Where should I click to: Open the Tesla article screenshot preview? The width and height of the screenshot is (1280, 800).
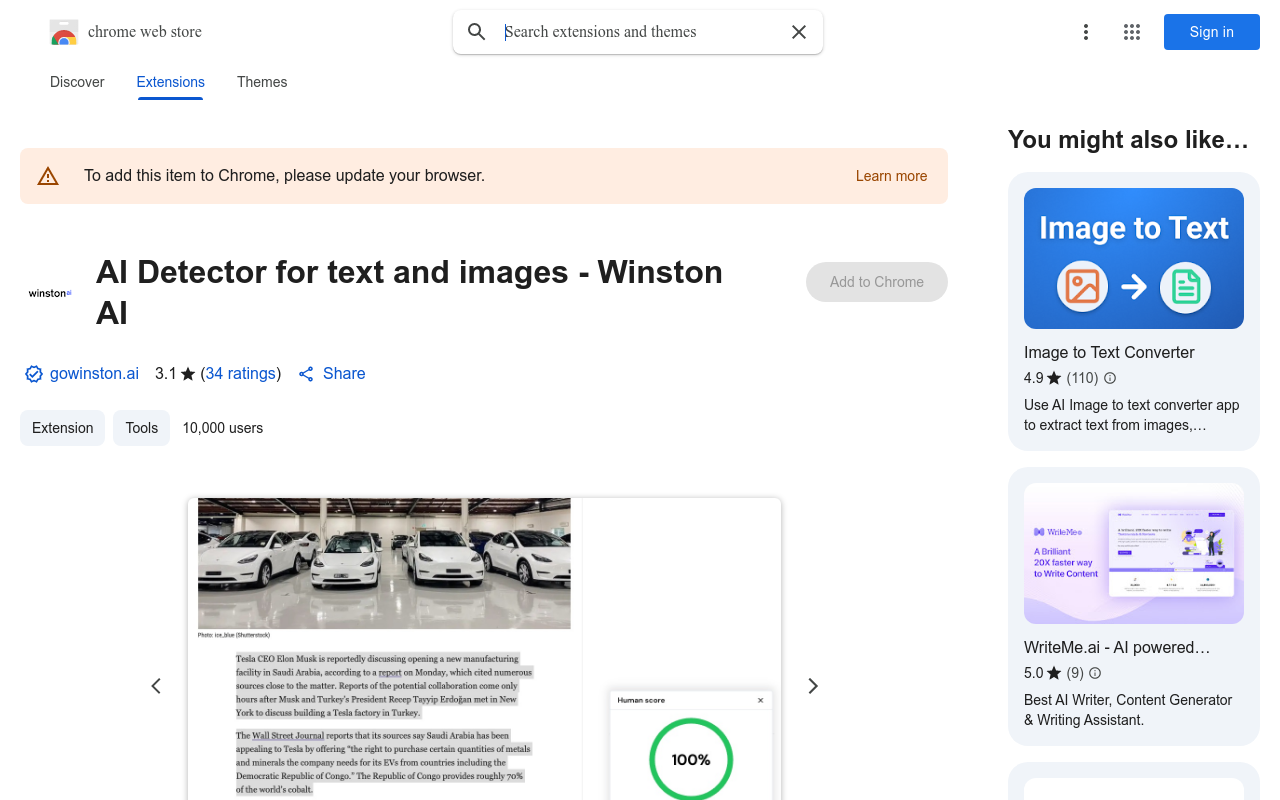(x=484, y=649)
